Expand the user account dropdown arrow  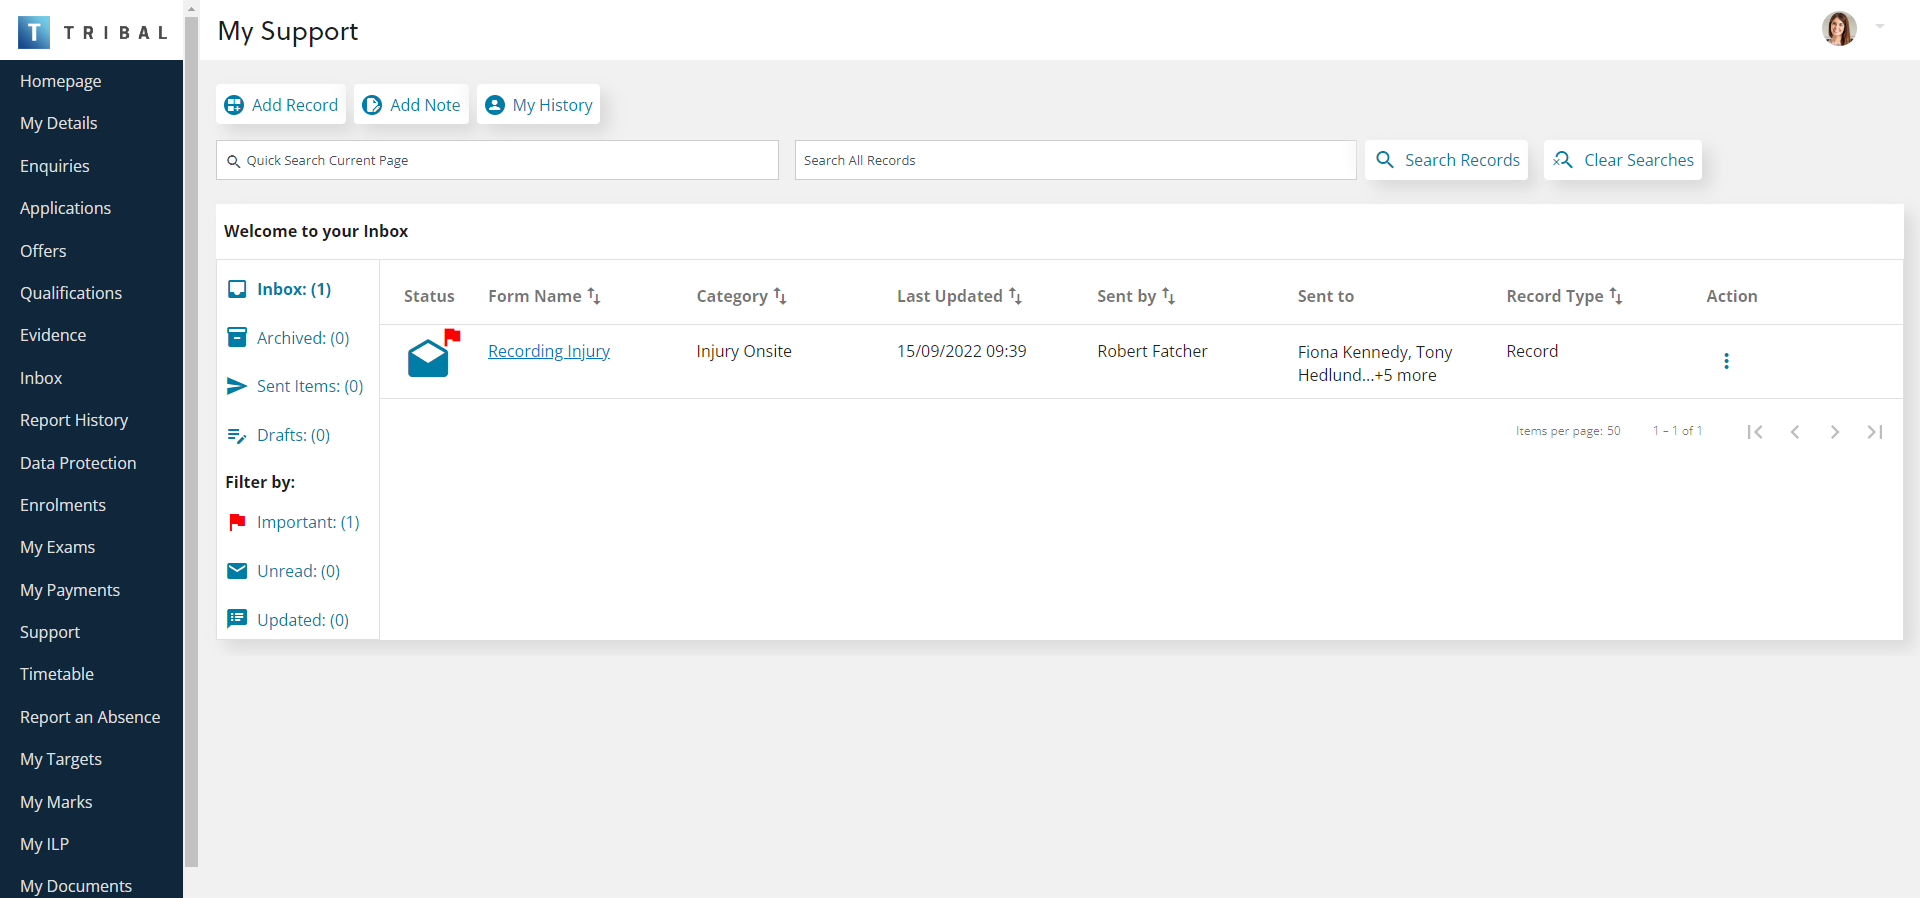(x=1880, y=27)
